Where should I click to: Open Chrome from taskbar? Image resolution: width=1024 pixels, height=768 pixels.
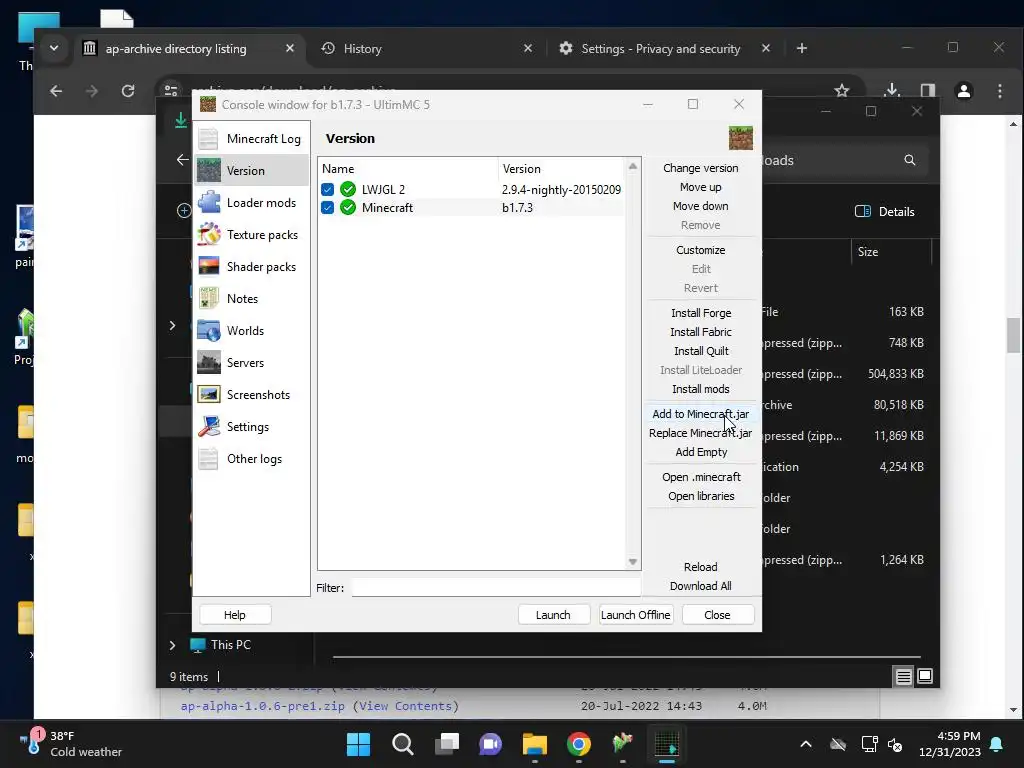point(579,744)
